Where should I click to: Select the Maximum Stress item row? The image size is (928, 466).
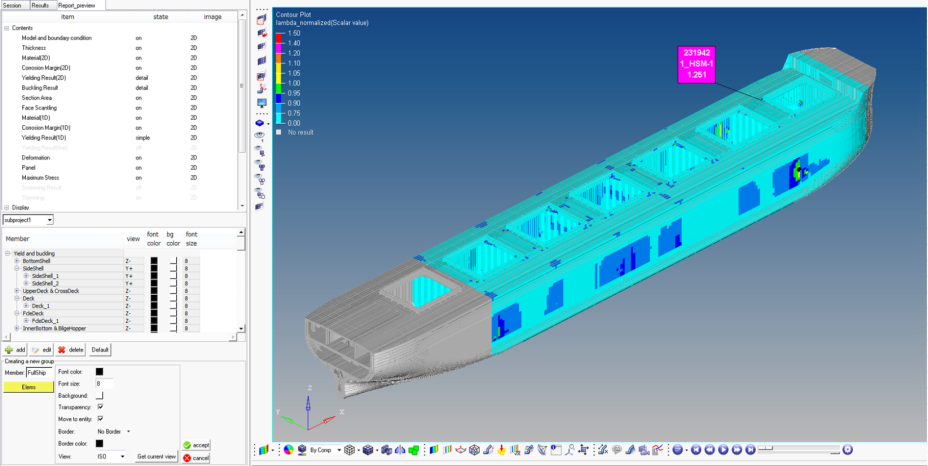click(121, 178)
